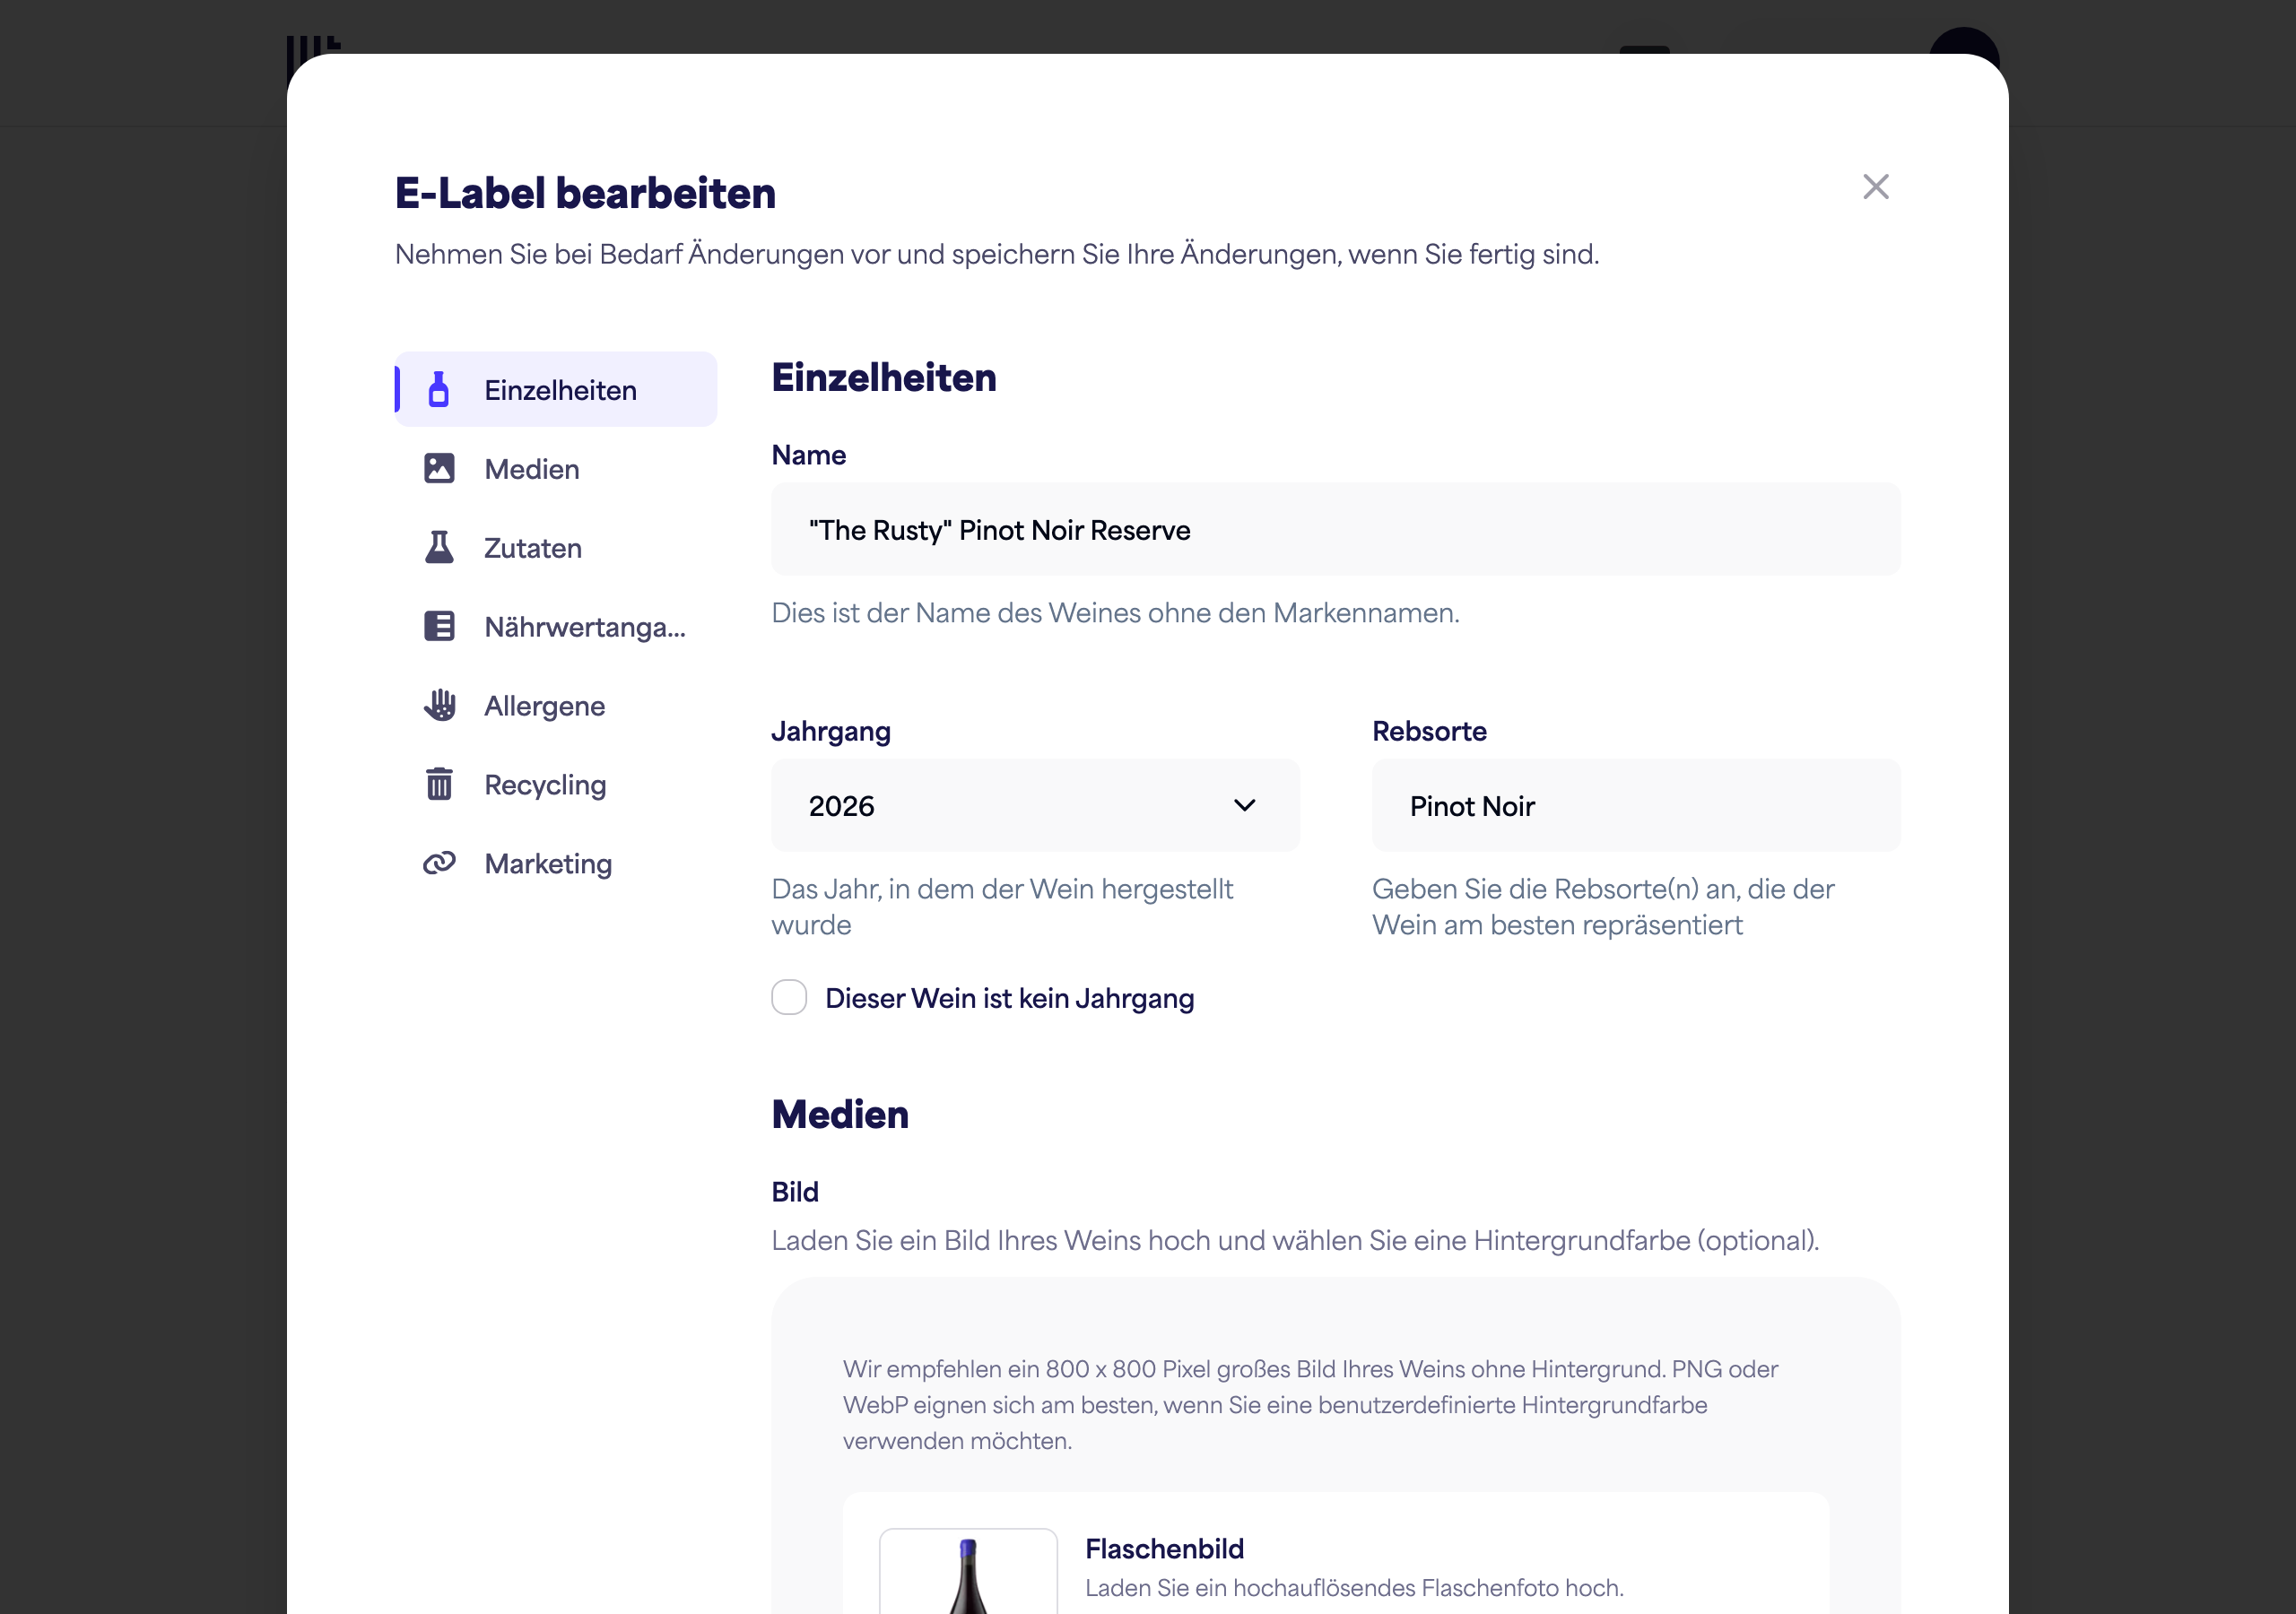The width and height of the screenshot is (2296, 1614).
Task: Enable 'Dieser Wein ist kein Jahrgang' checkbox
Action: [x=789, y=998]
